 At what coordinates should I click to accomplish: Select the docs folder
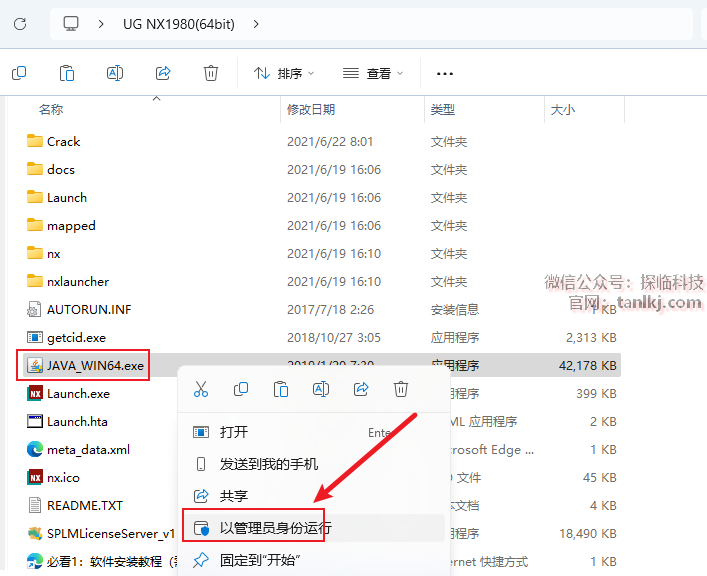tap(50, 170)
